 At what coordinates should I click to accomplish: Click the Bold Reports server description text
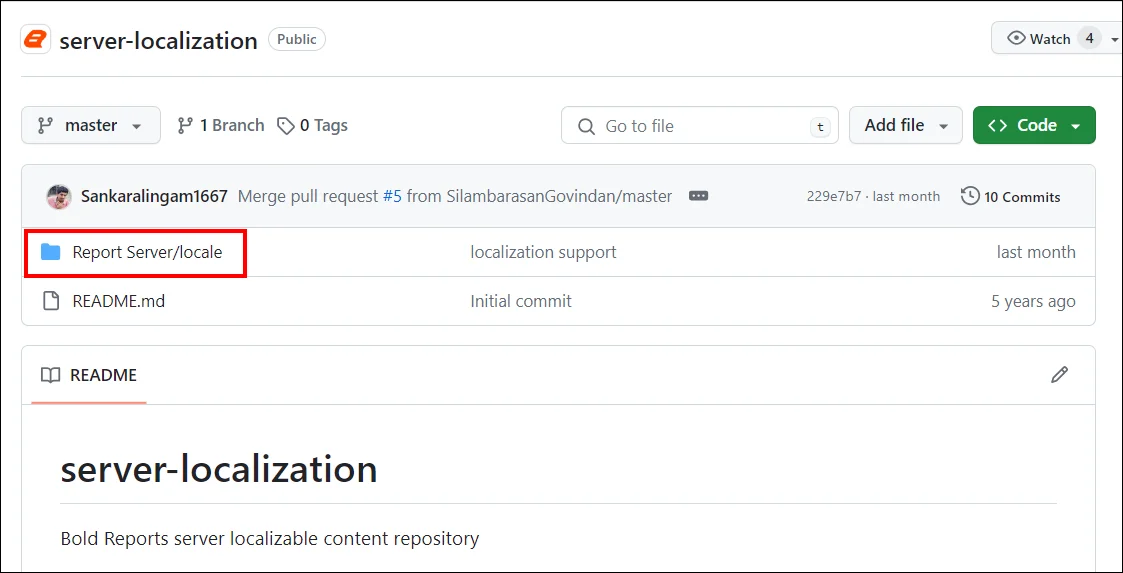tap(269, 538)
